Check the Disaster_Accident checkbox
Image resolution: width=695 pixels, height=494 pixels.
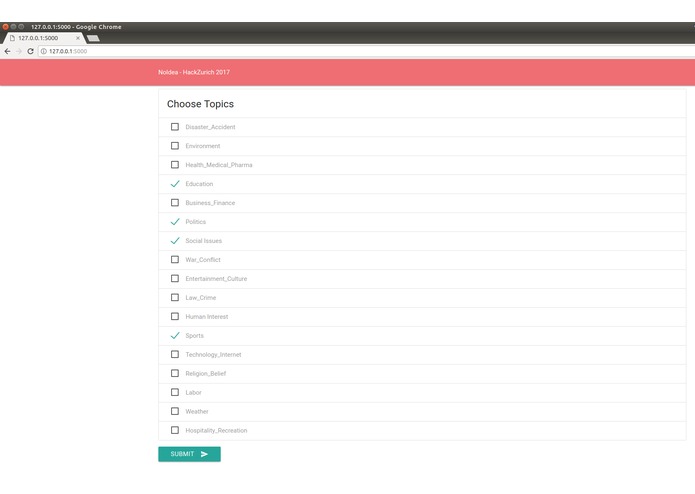[x=175, y=127]
